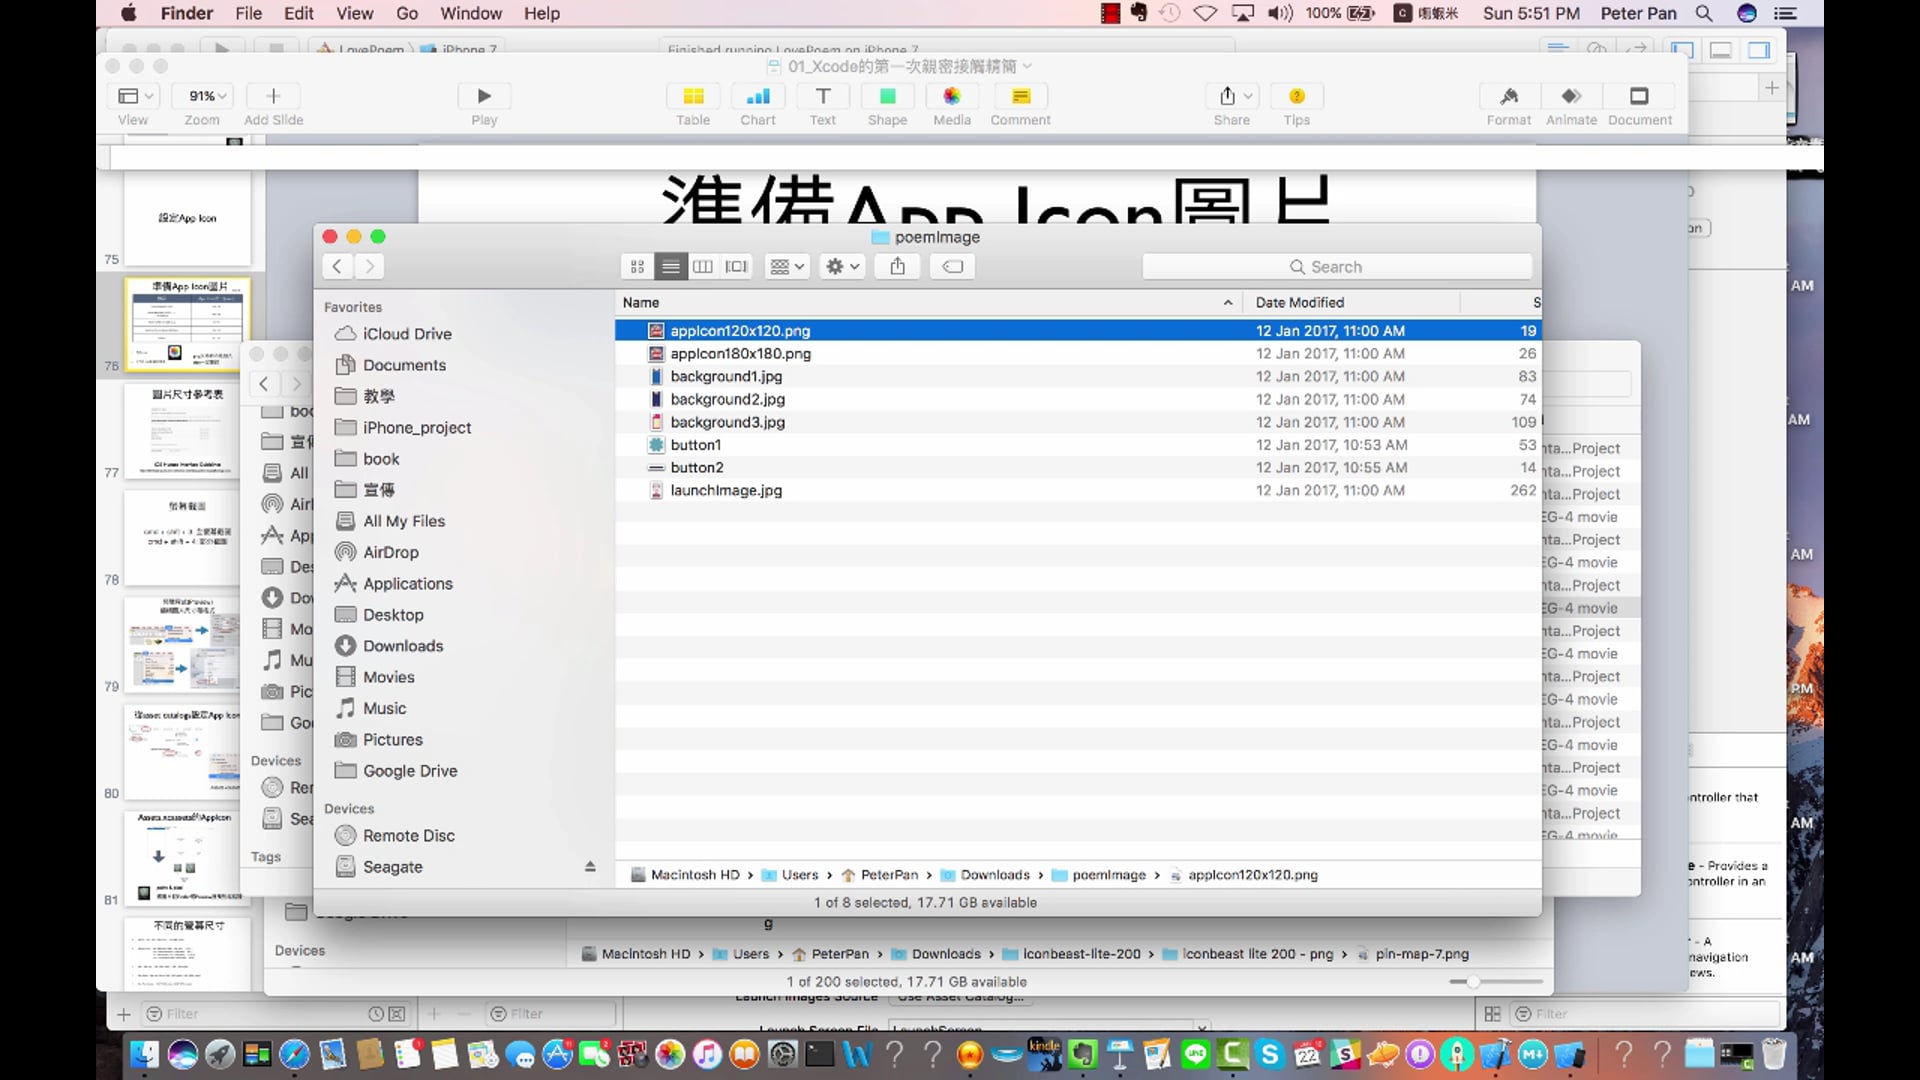
Task: Open the Window menu
Action: click(x=471, y=13)
